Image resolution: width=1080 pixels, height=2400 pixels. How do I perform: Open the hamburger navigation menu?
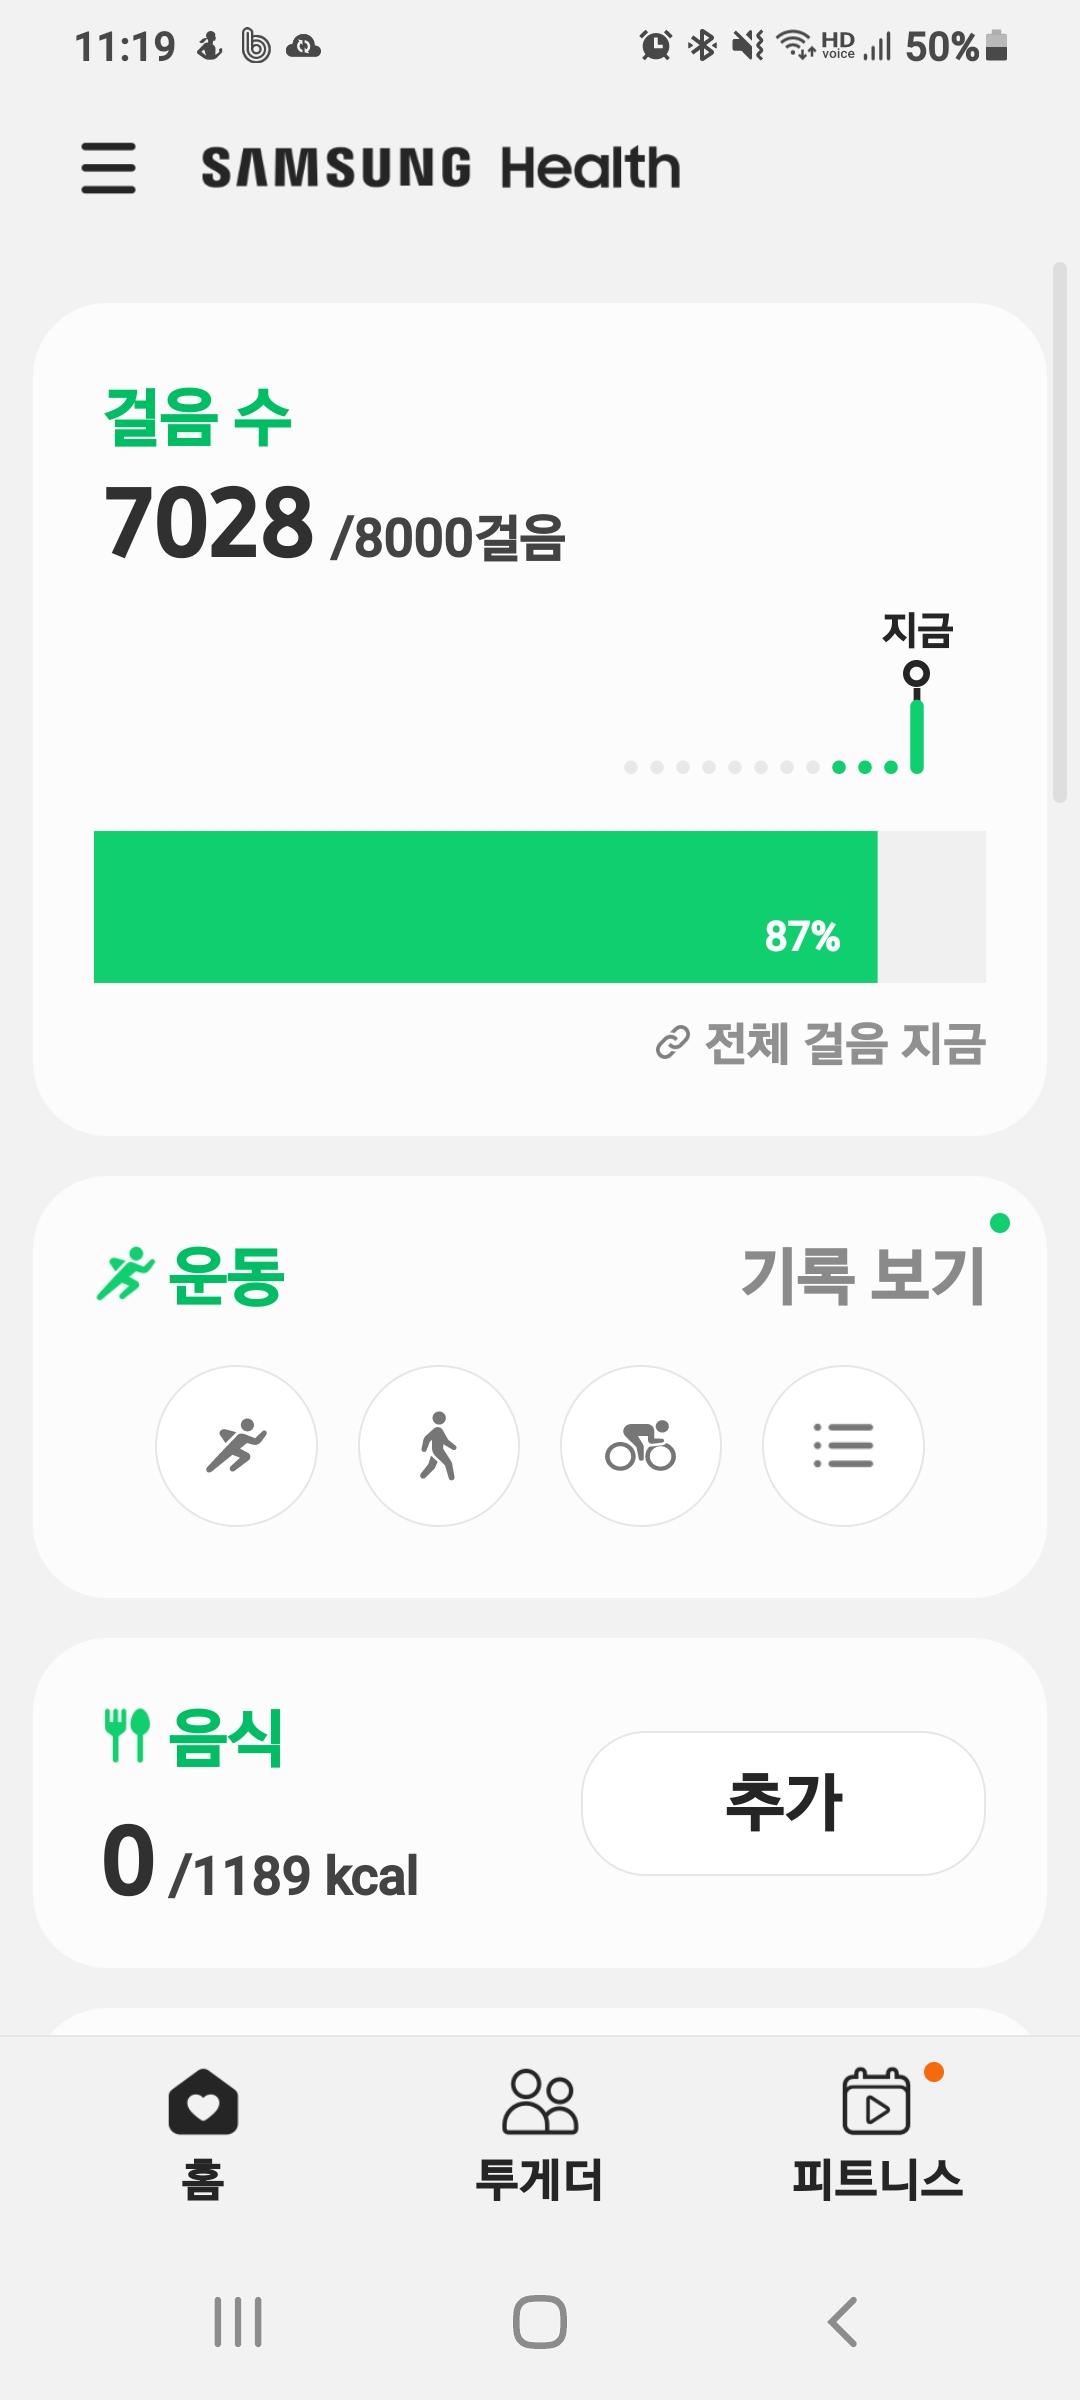108,167
